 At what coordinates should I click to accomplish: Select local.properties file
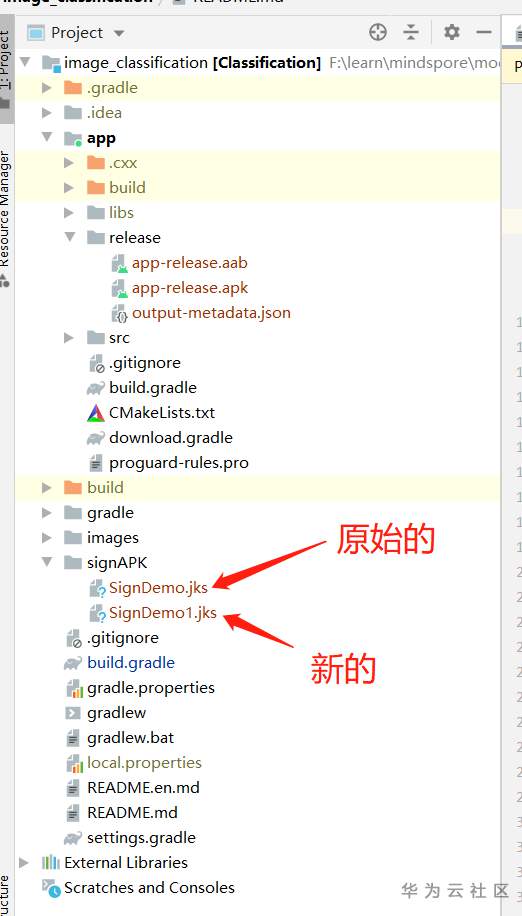point(144,763)
